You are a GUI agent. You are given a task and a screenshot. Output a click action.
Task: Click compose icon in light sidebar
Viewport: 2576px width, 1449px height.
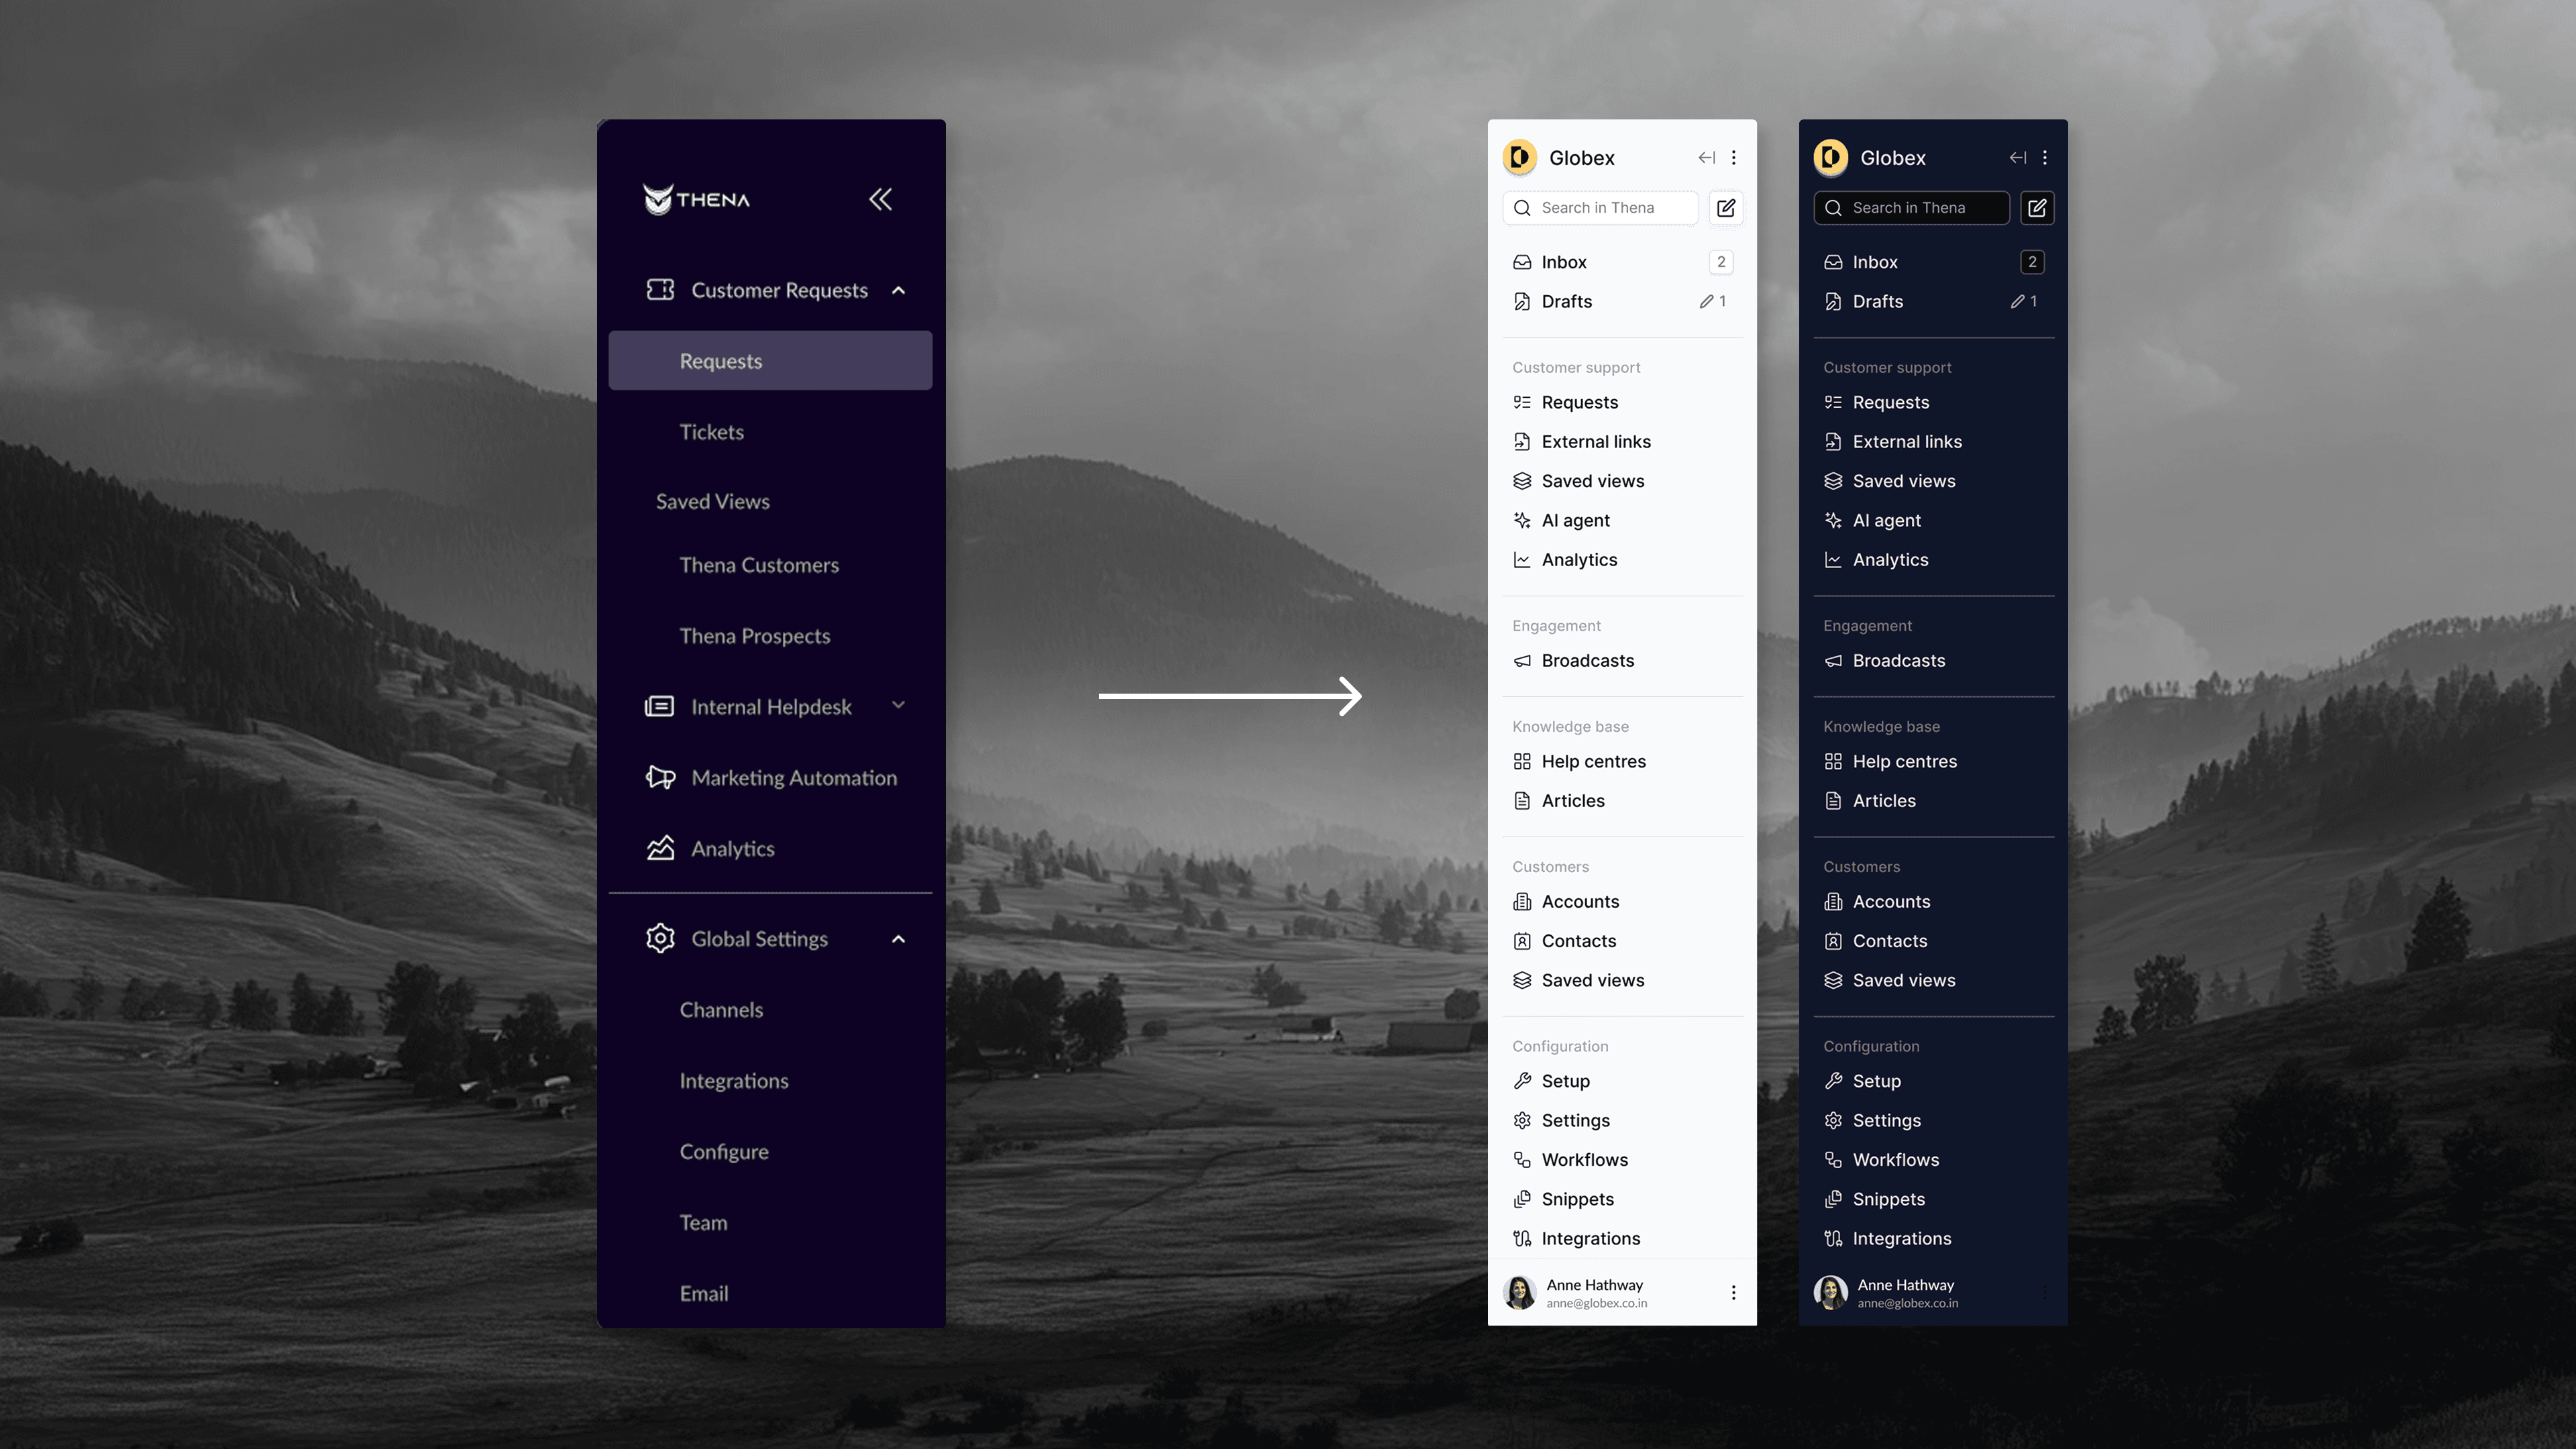click(1726, 208)
